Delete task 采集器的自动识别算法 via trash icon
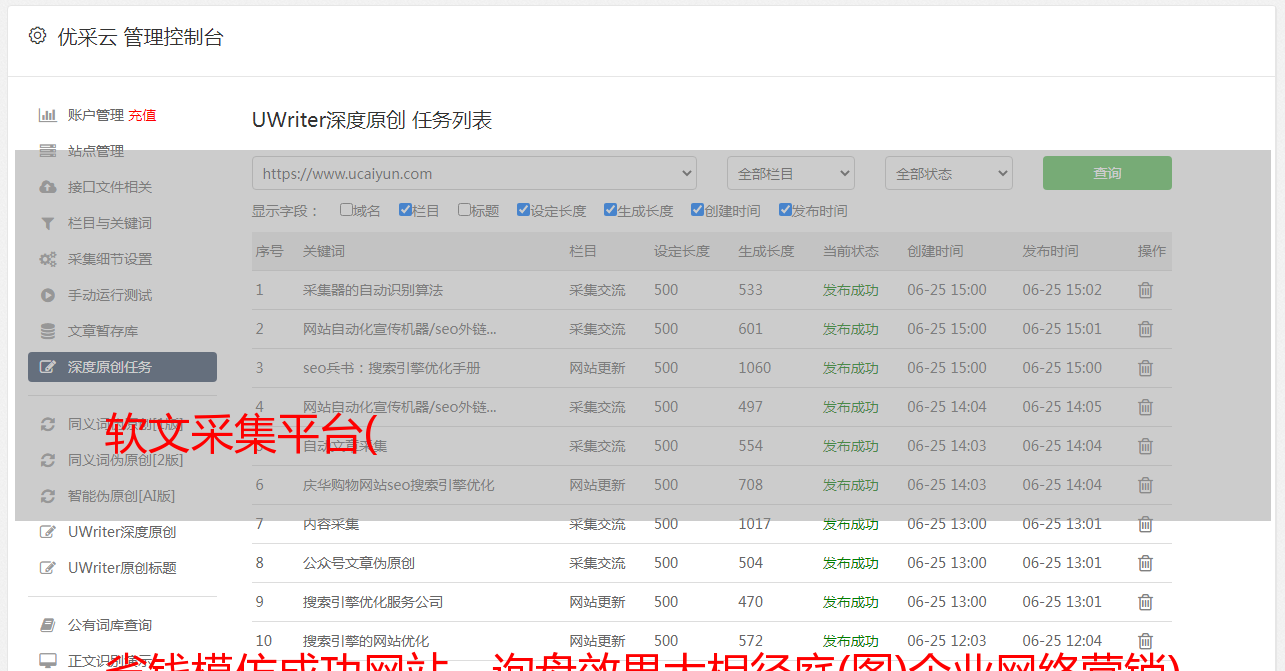 1146,290
